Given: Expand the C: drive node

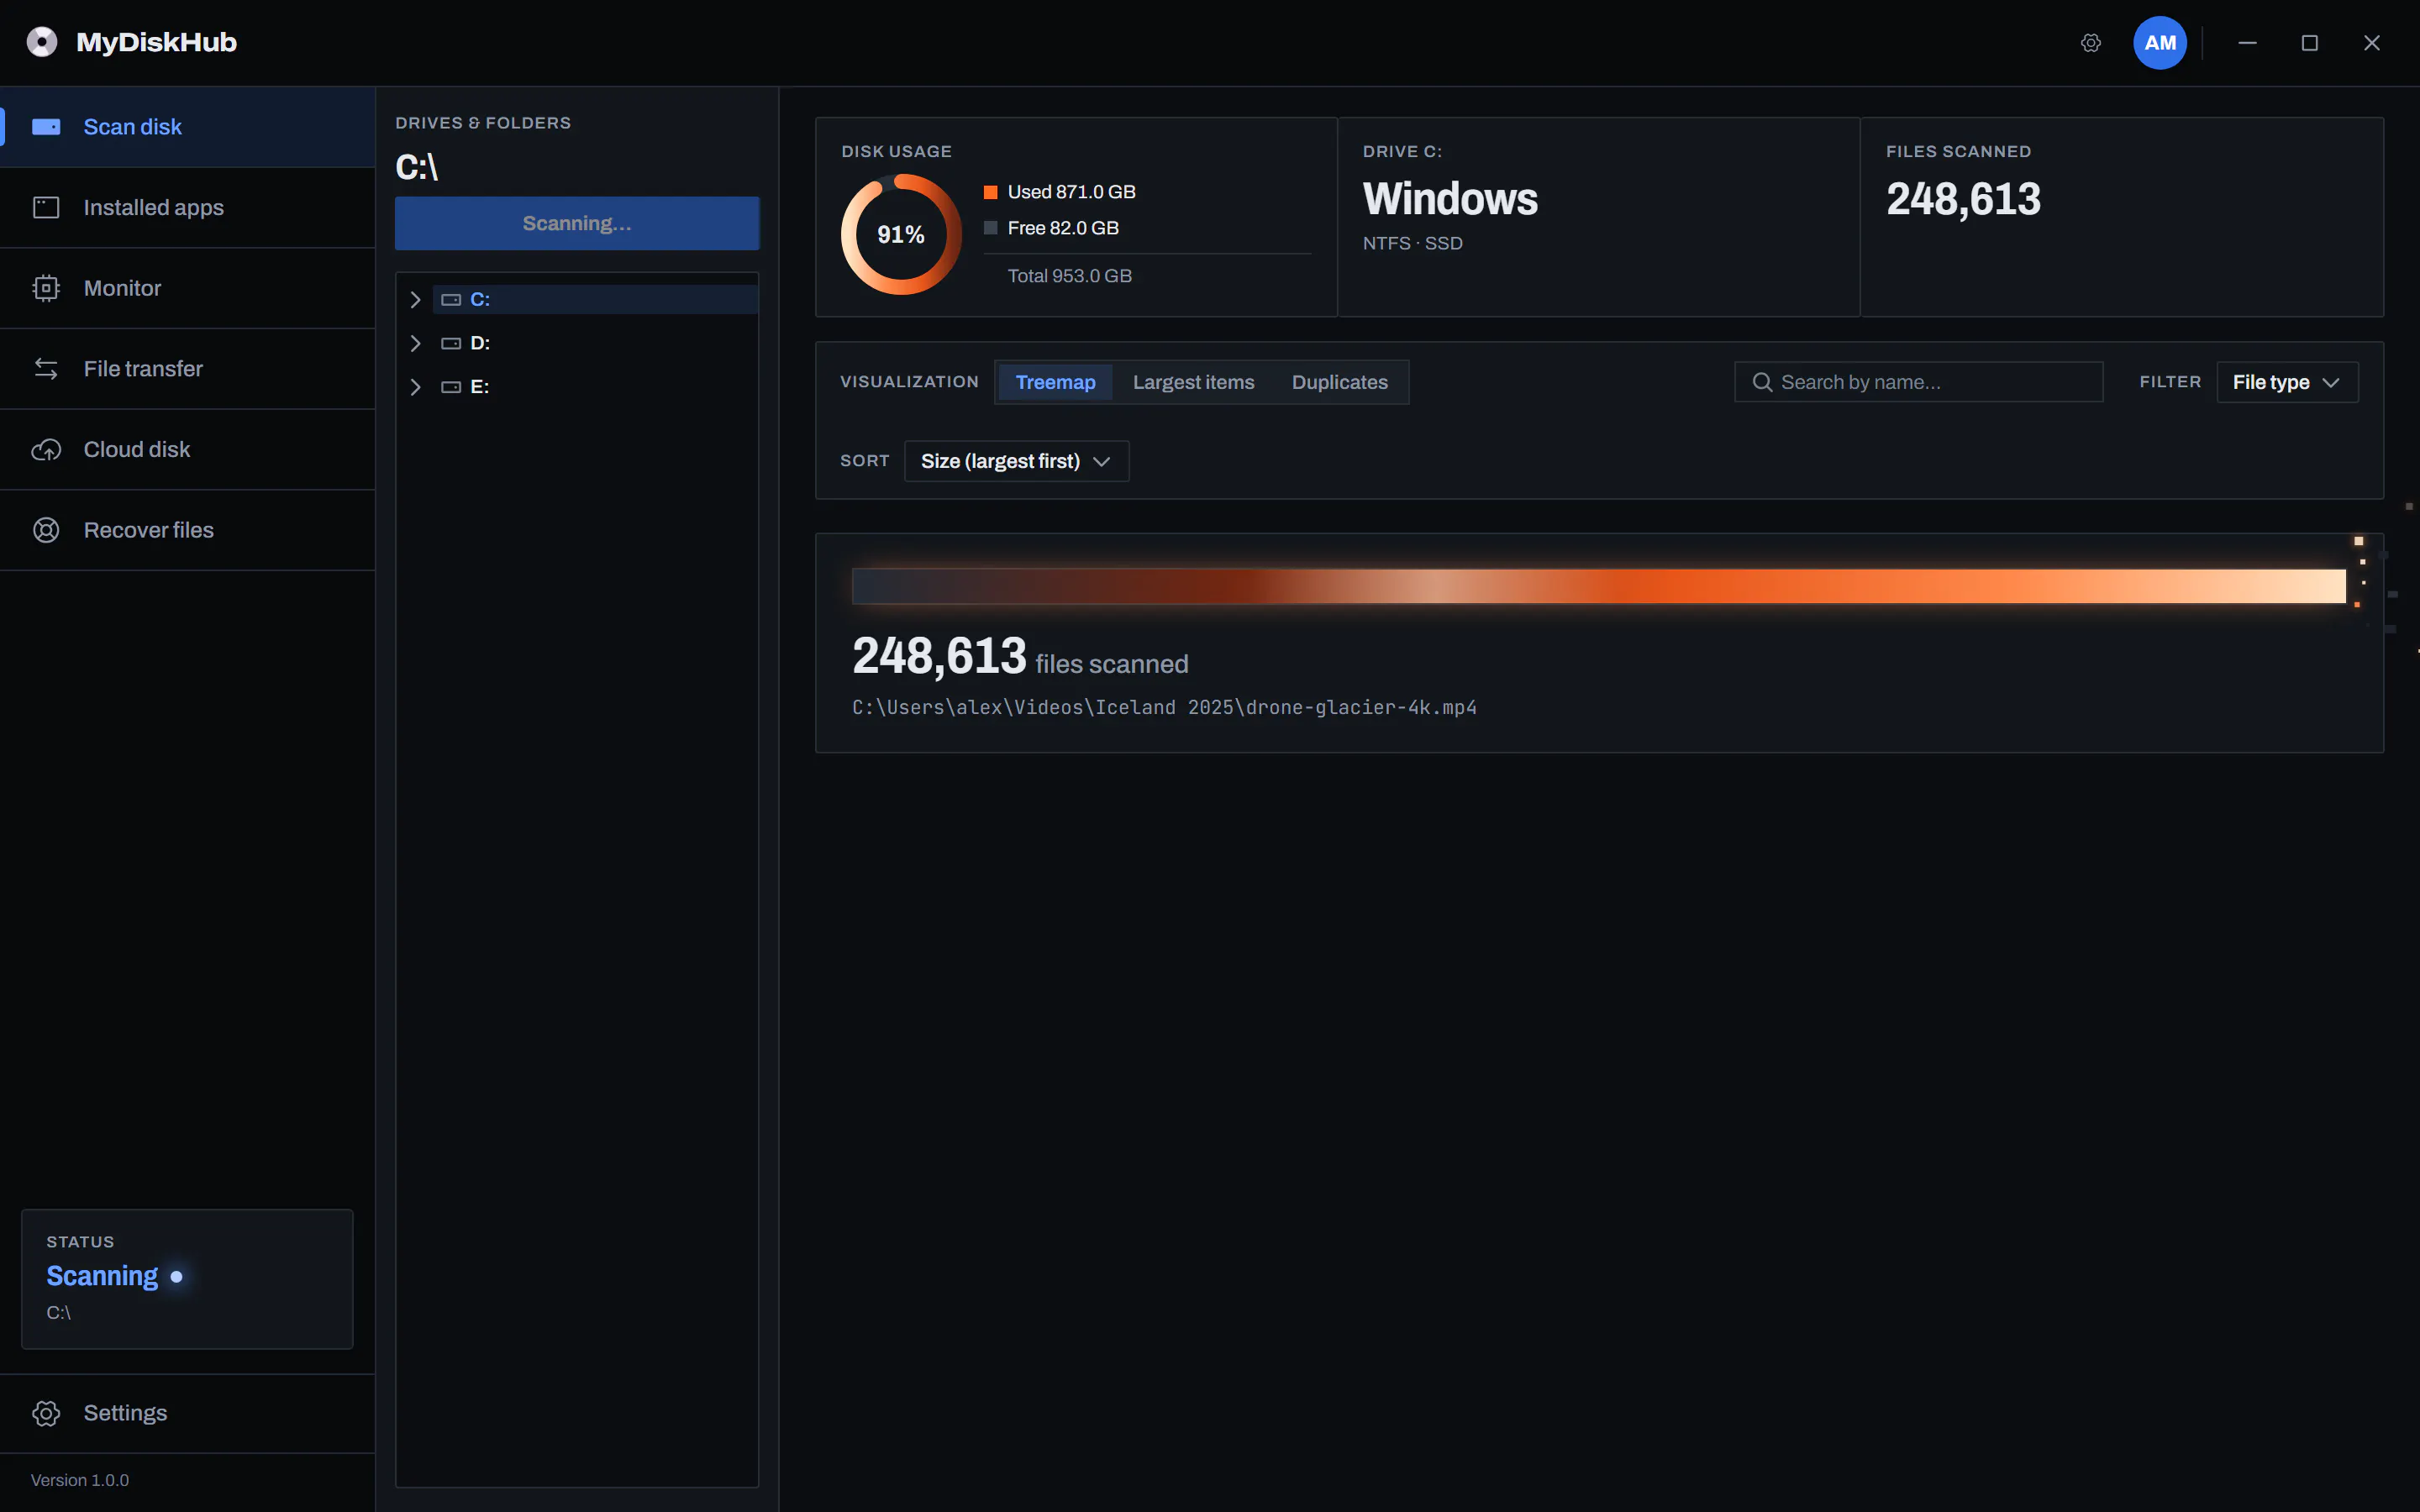Looking at the screenshot, I should [x=415, y=300].
